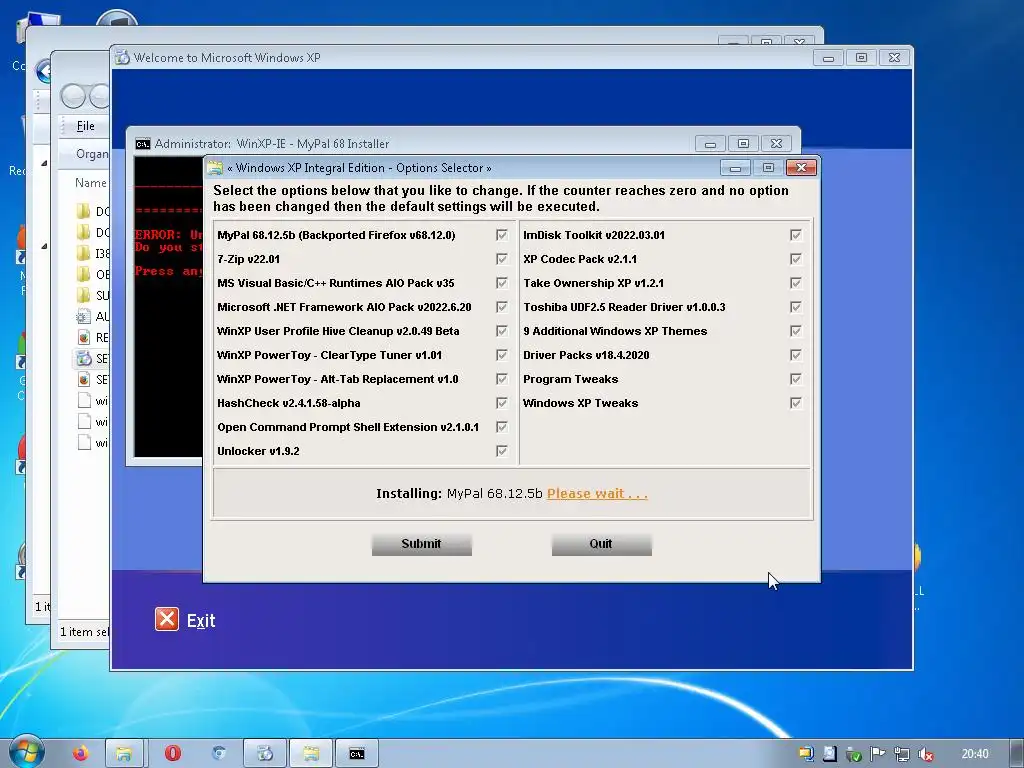The width and height of the screenshot is (1024, 768).
Task: Toggle Microsoft .NET Framework AIO Pack checkbox
Action: [x=502, y=307]
